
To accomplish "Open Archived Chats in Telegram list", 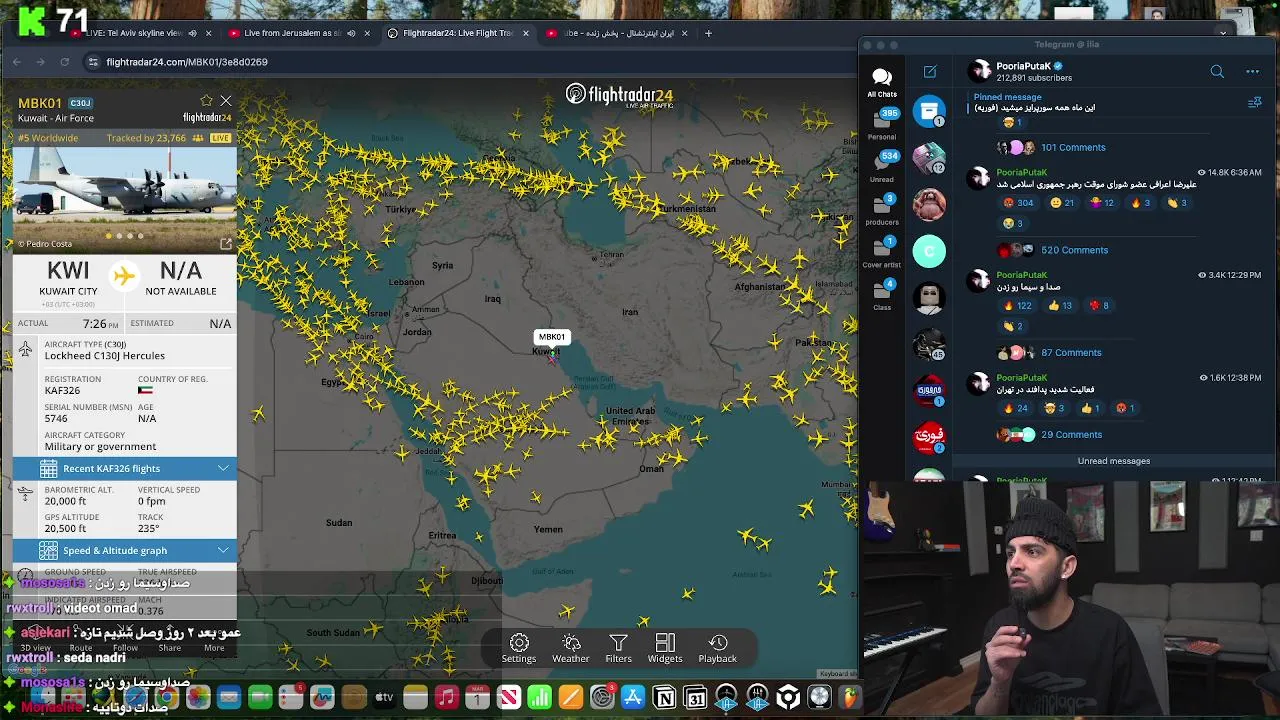I will click(x=929, y=113).
